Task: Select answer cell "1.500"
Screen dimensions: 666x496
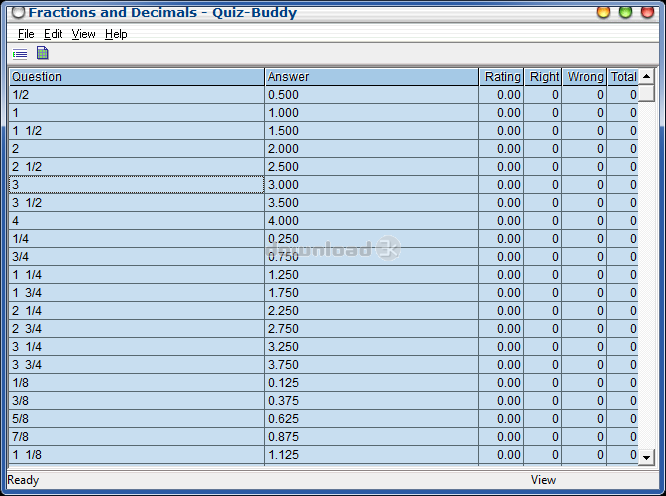Action: [372, 131]
